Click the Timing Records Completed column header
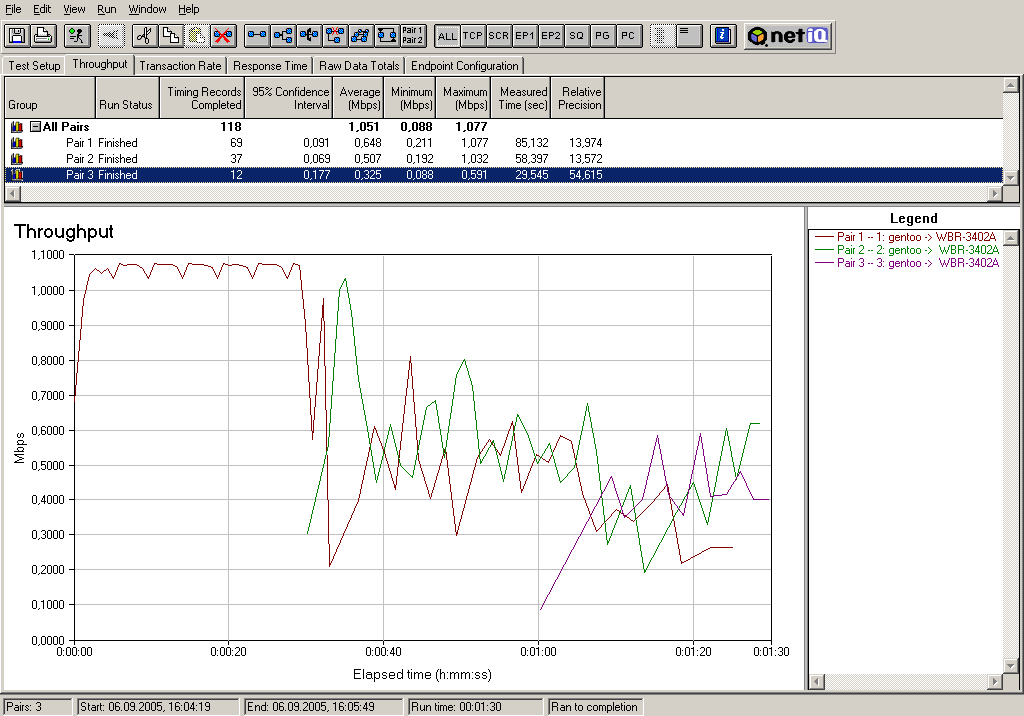This screenshot has width=1024, height=716. [202, 98]
